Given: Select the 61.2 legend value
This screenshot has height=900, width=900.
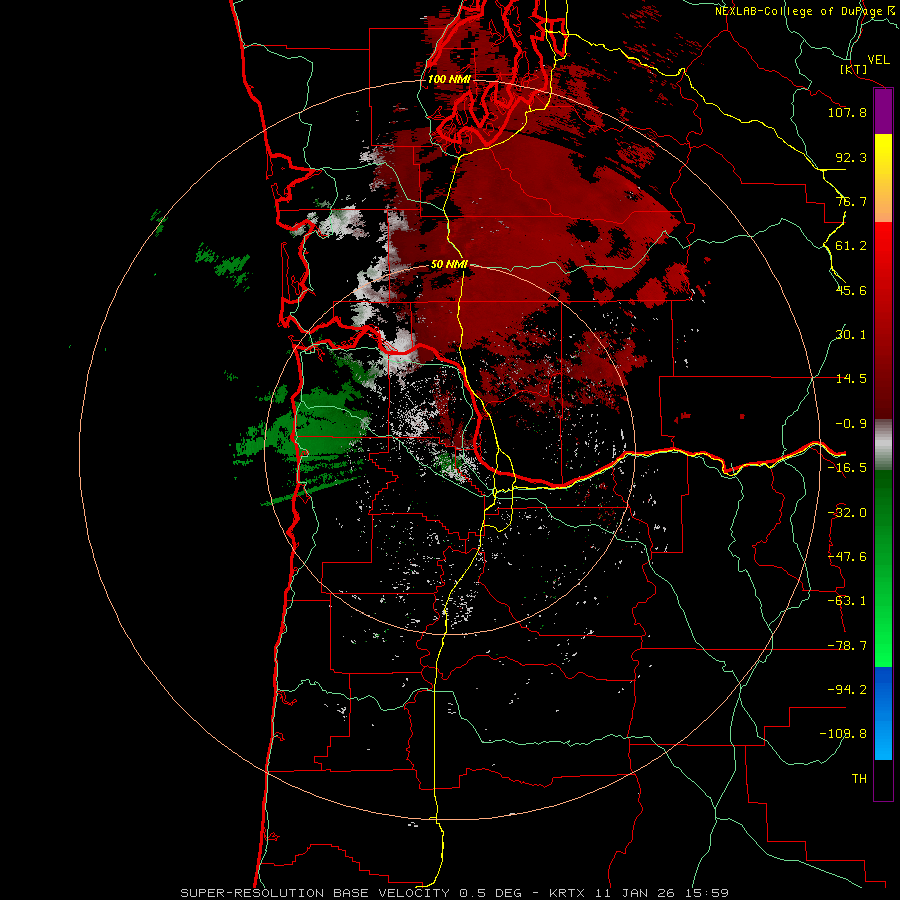Looking at the screenshot, I should pos(851,246).
